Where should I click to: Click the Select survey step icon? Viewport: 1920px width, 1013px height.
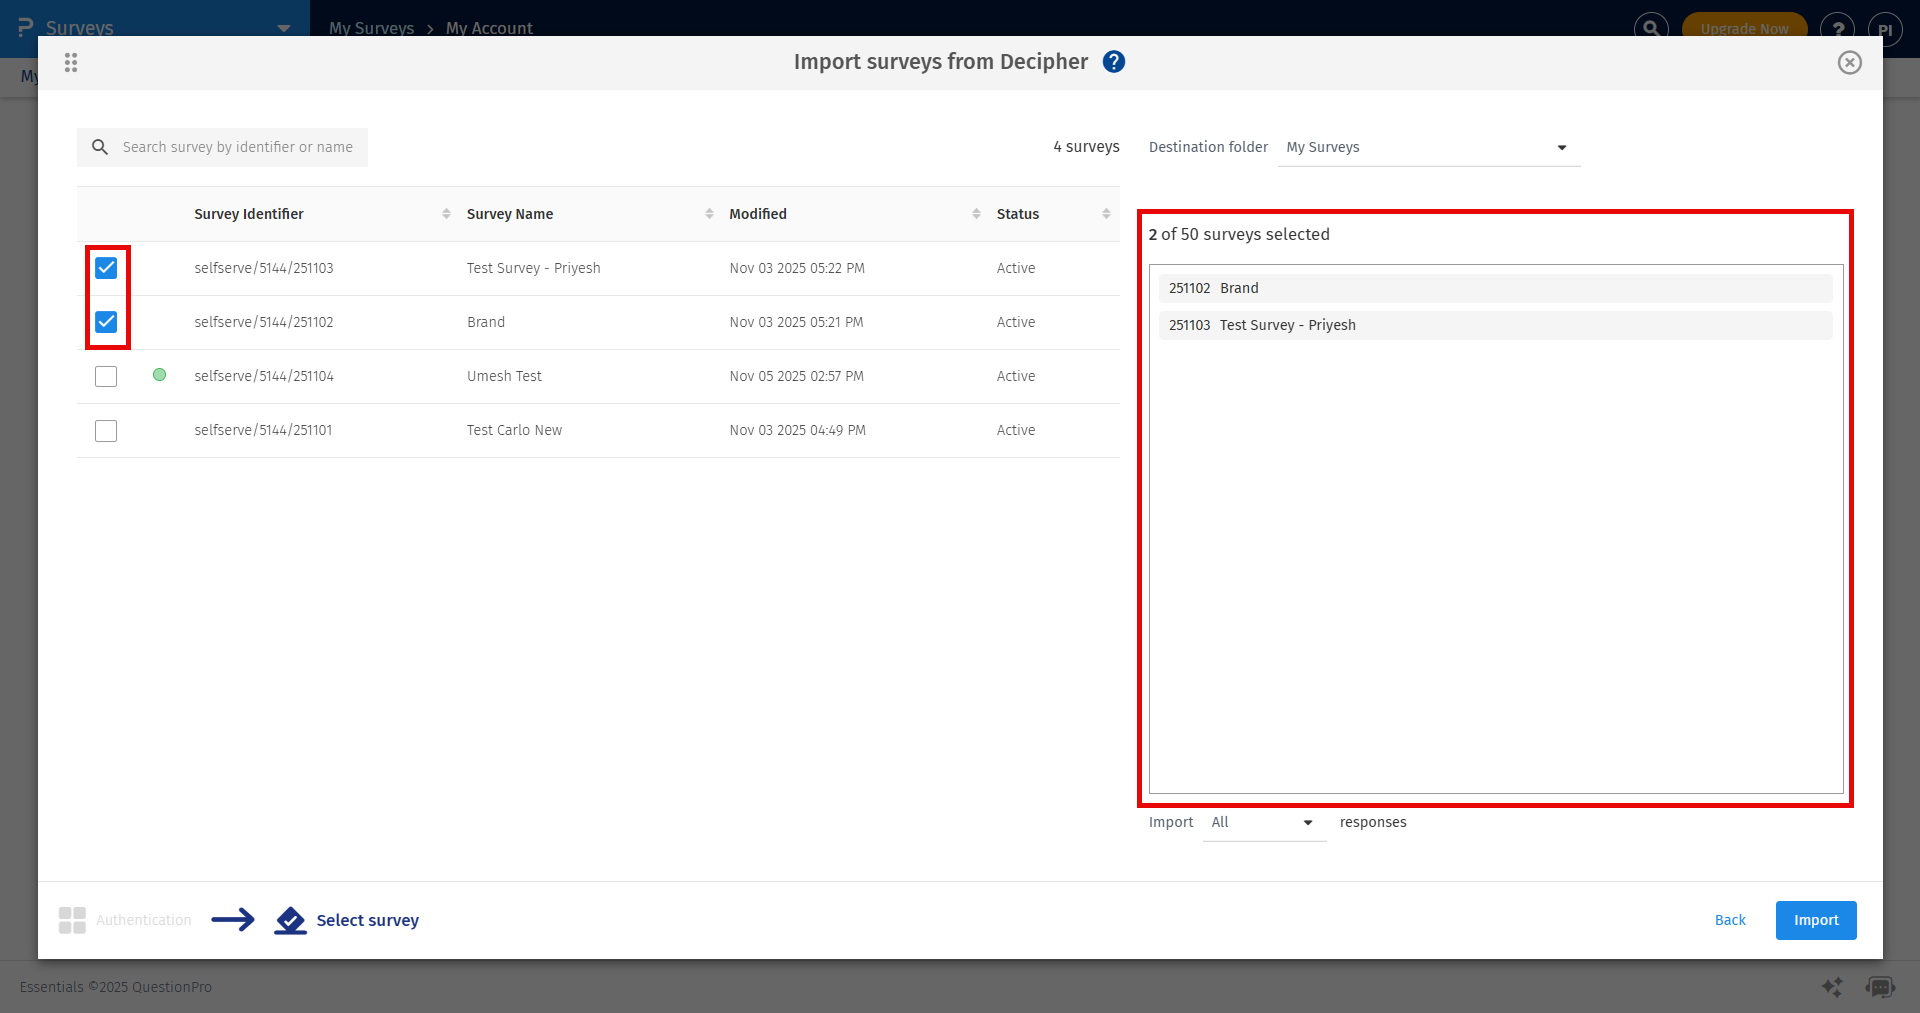pyautogui.click(x=290, y=920)
